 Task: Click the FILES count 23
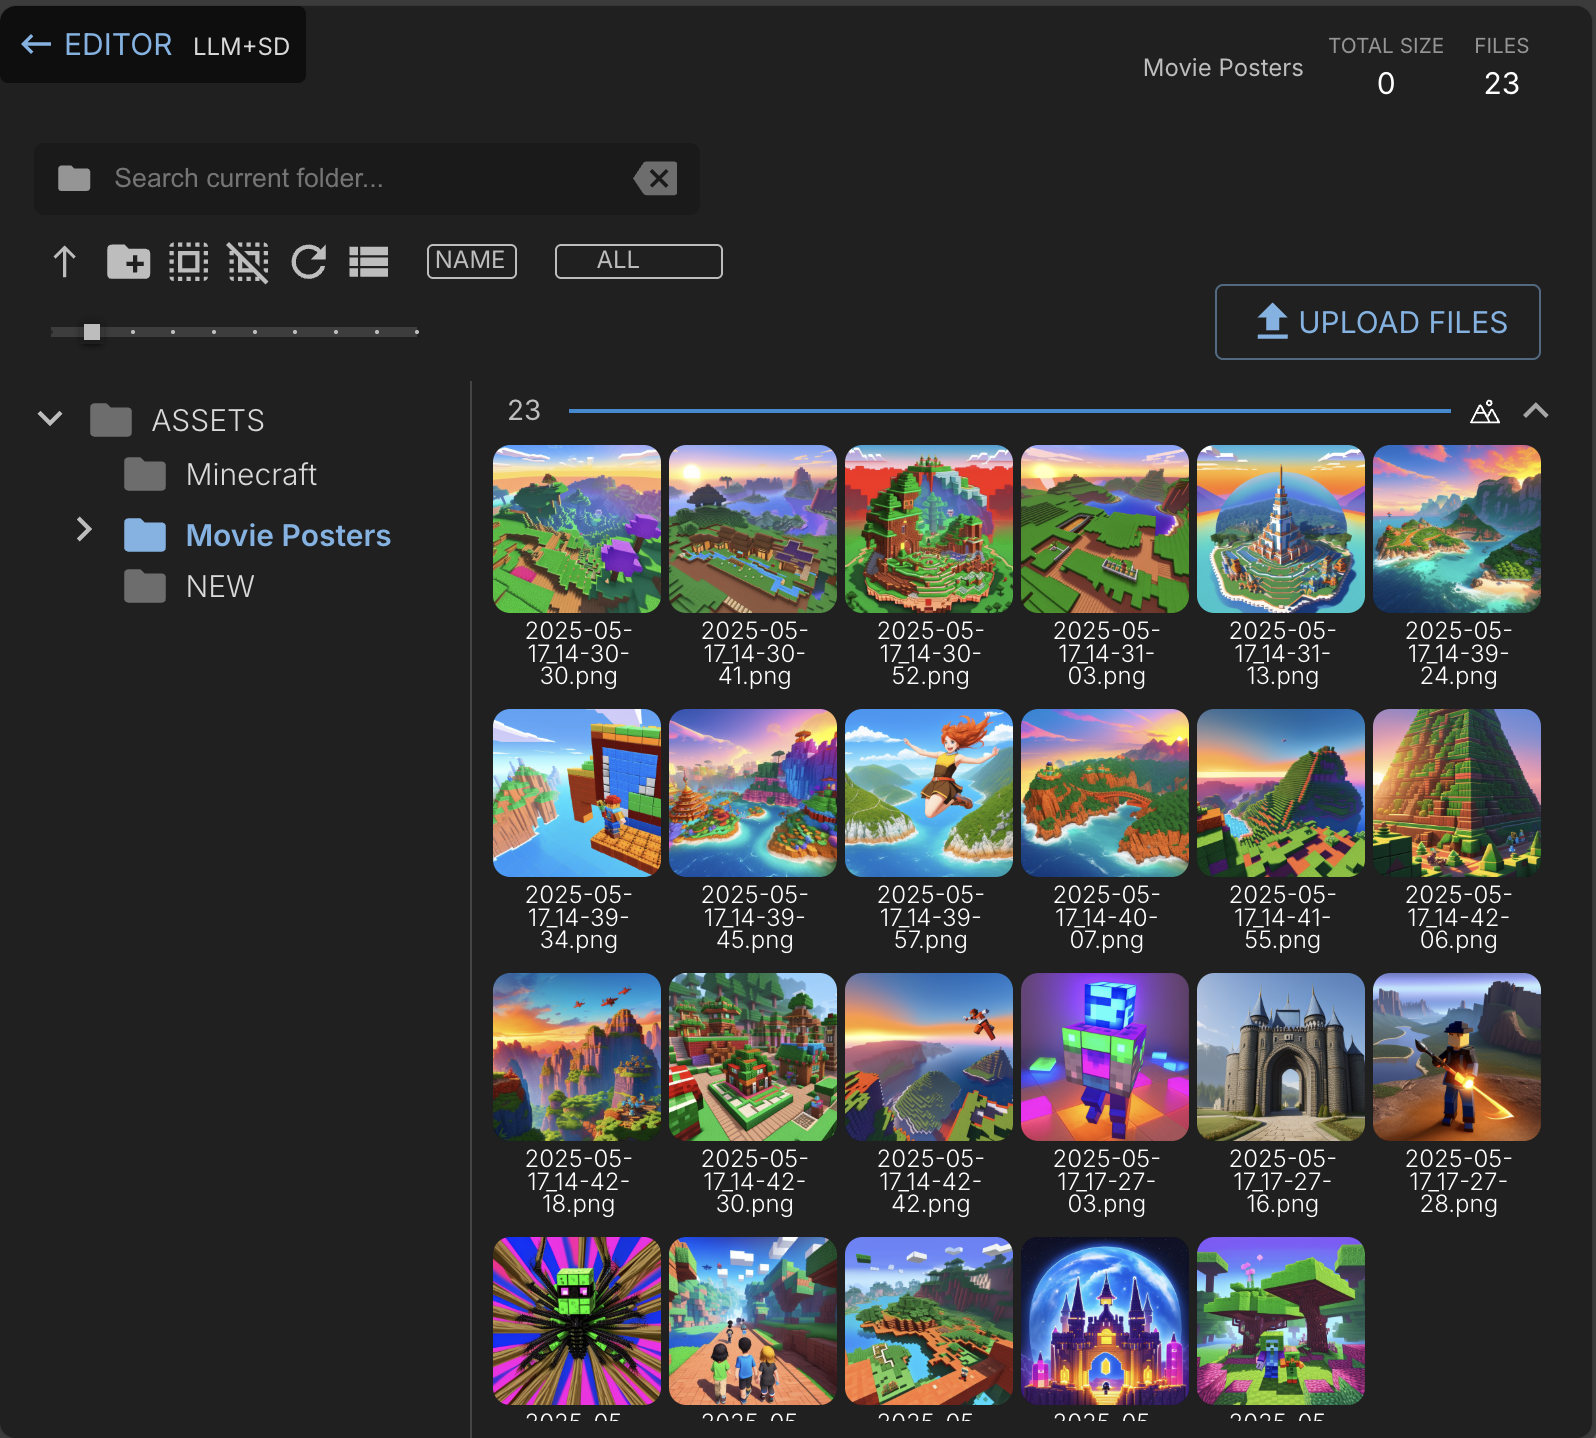1501,83
